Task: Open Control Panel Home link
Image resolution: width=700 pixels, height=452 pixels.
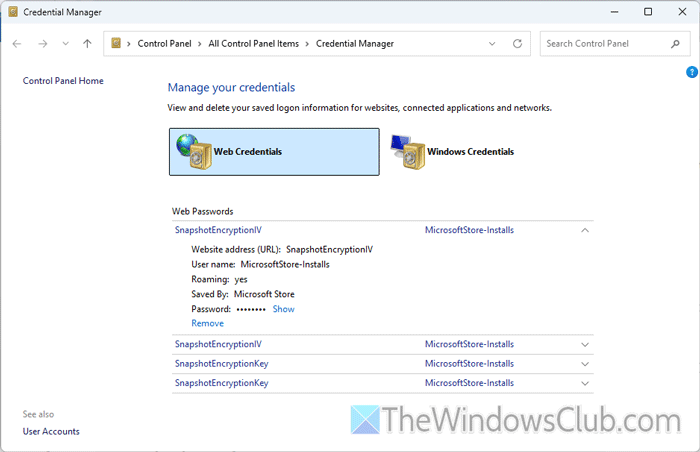Action: pyautogui.click(x=63, y=81)
